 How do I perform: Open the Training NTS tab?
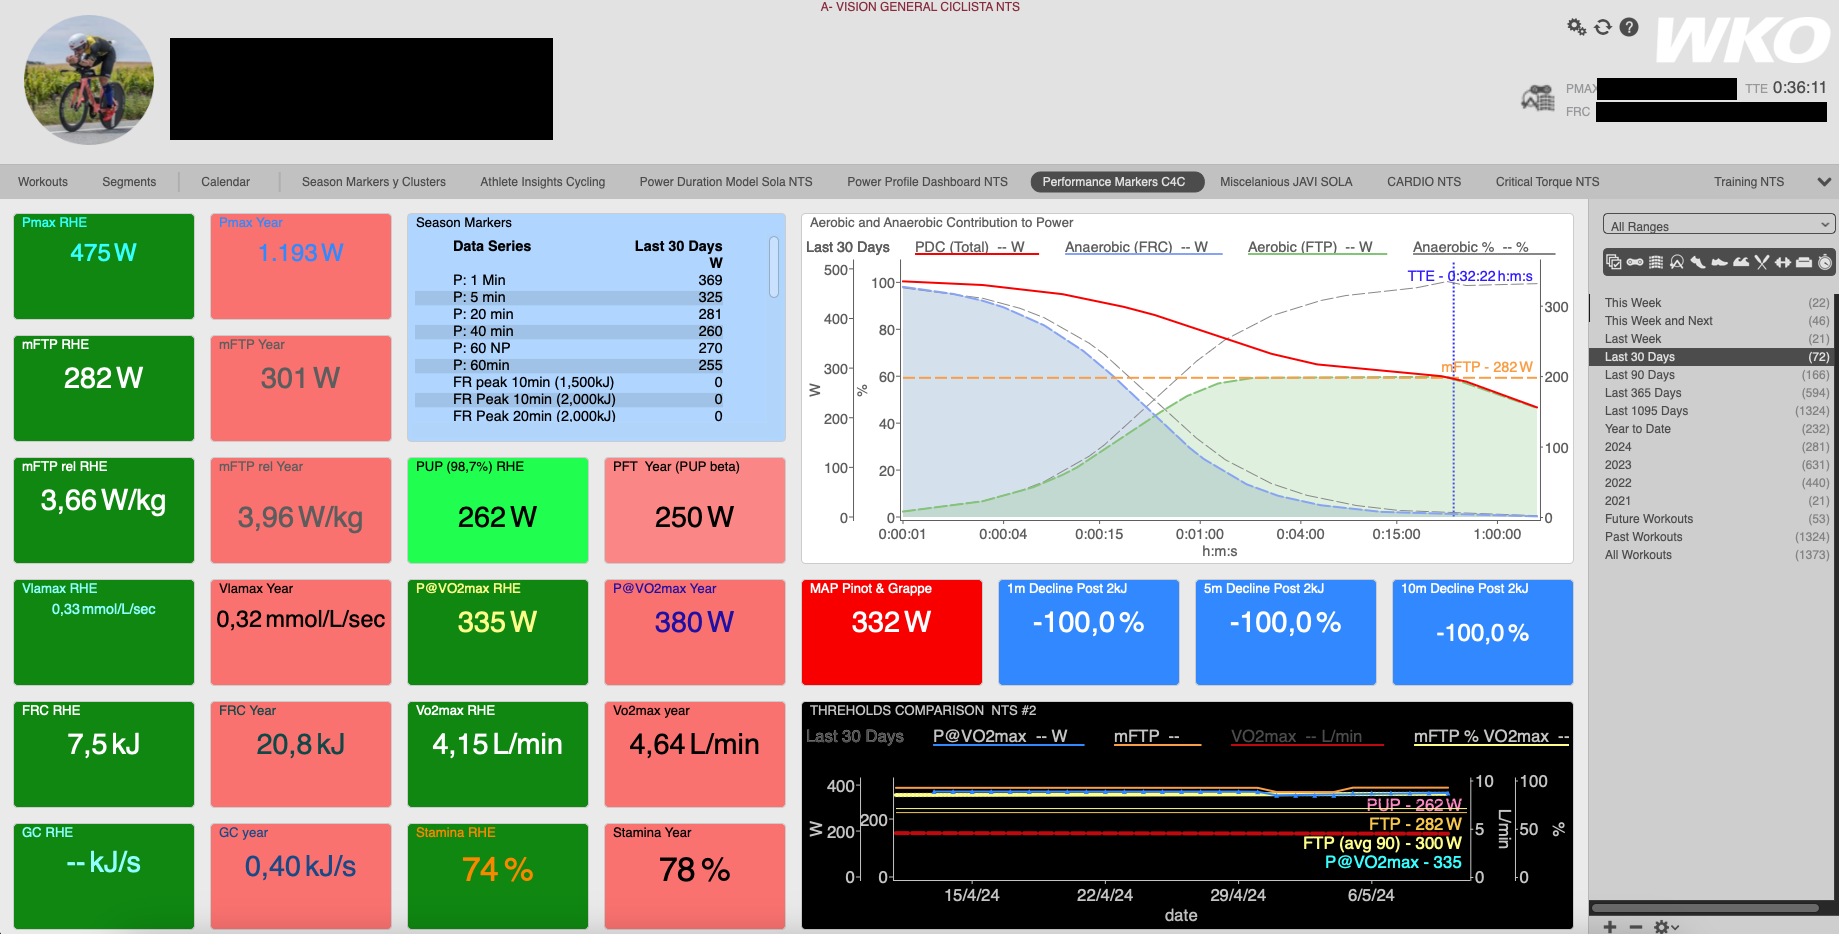coord(1749,182)
